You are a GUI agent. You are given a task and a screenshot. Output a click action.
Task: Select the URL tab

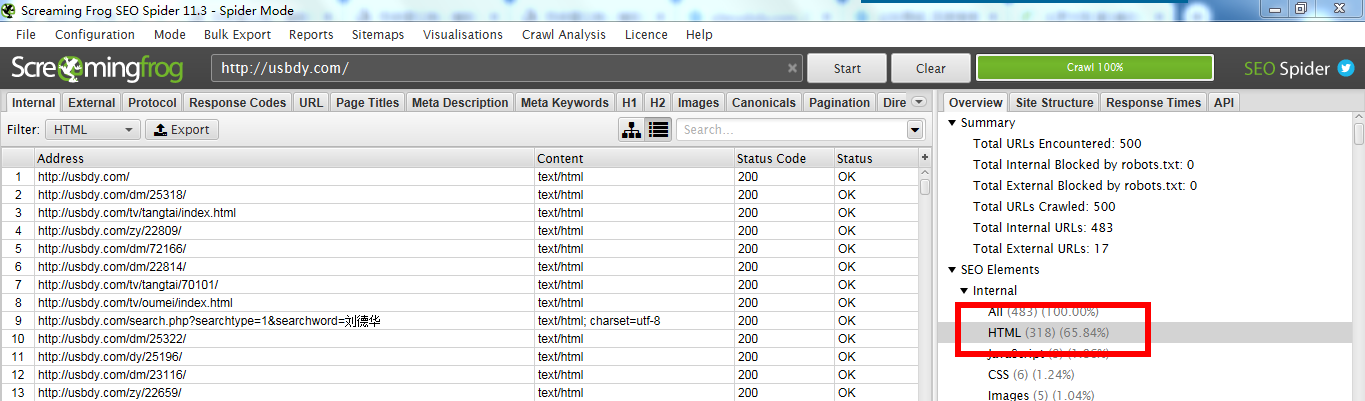point(311,102)
